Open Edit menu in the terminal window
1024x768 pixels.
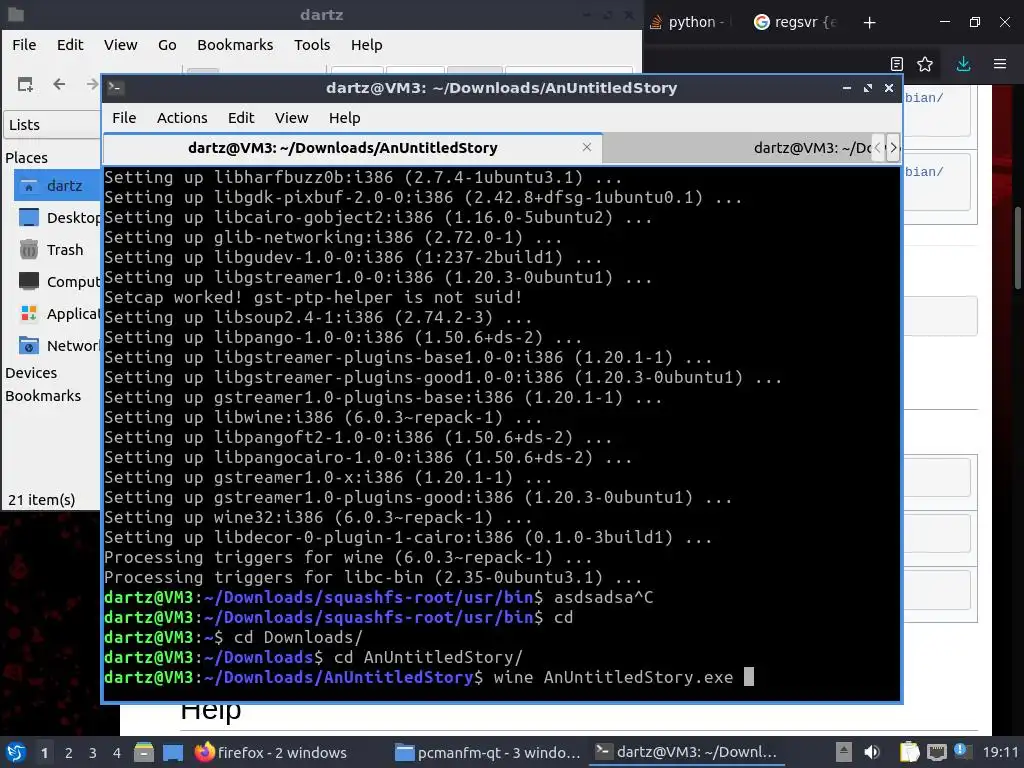[x=240, y=118]
